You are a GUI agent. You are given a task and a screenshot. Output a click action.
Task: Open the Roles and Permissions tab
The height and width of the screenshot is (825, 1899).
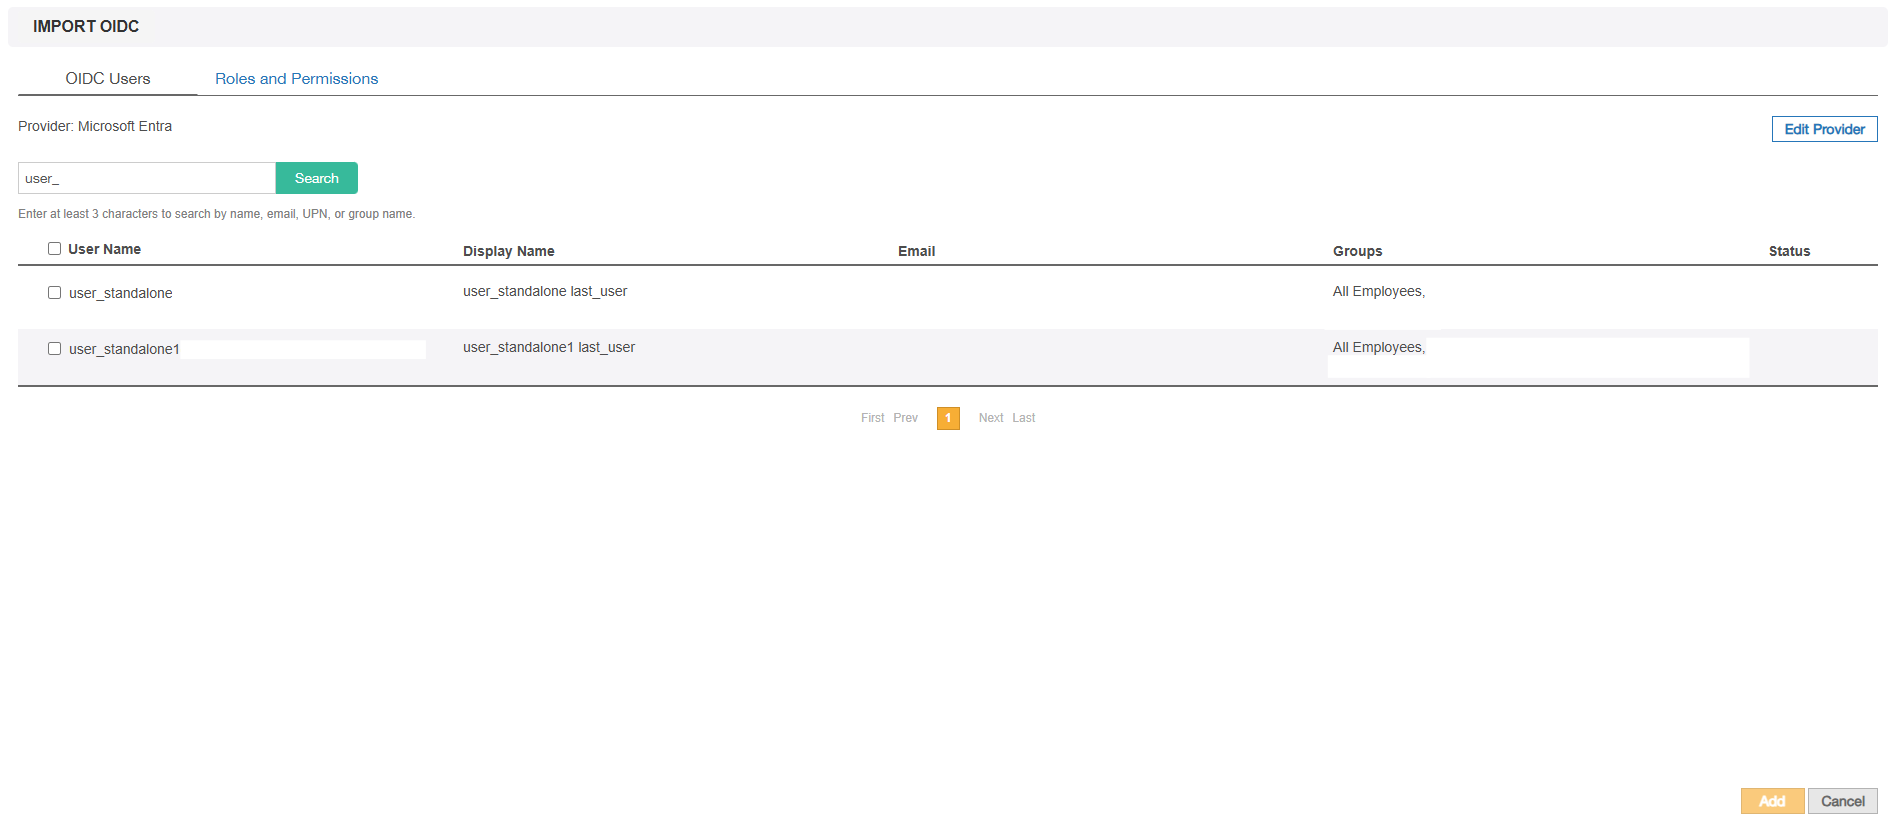pos(296,79)
